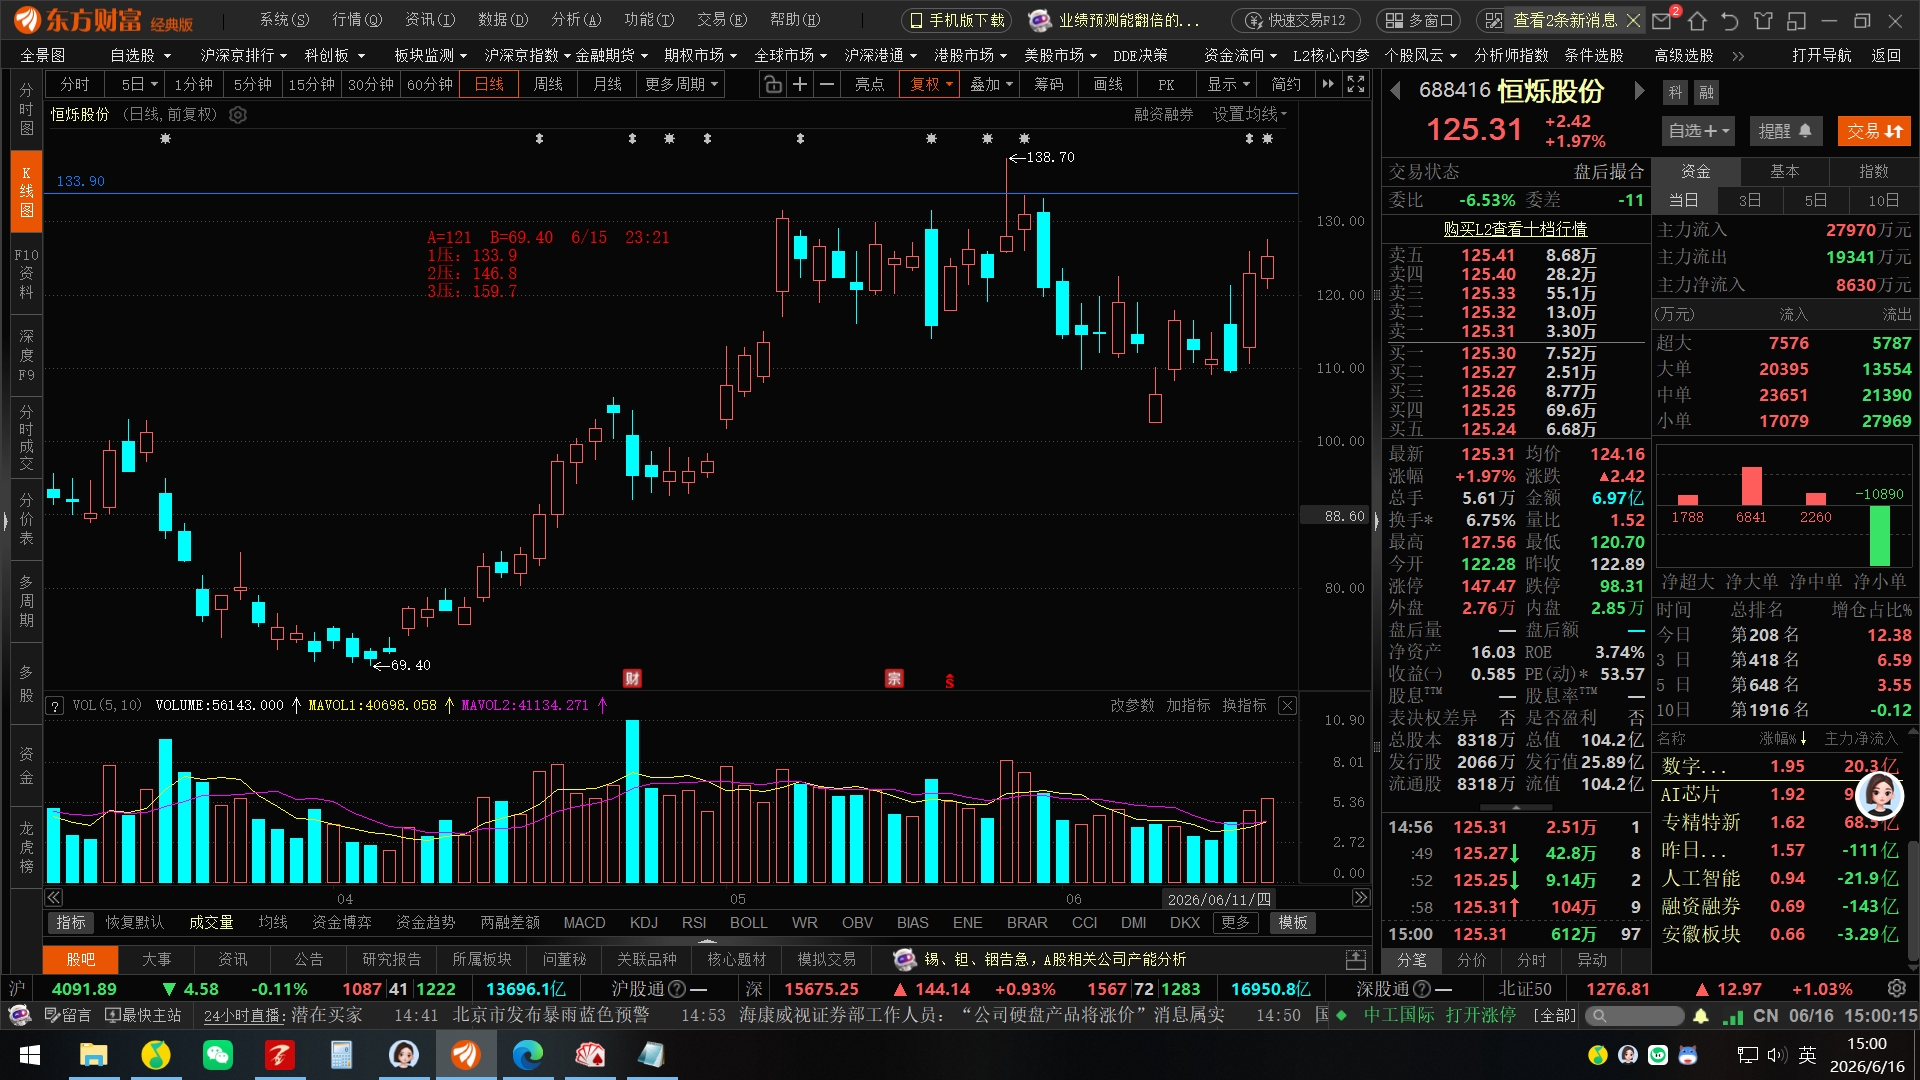1920x1080 pixels.
Task: Open the virtual assistant avatar
Action: (x=1879, y=796)
